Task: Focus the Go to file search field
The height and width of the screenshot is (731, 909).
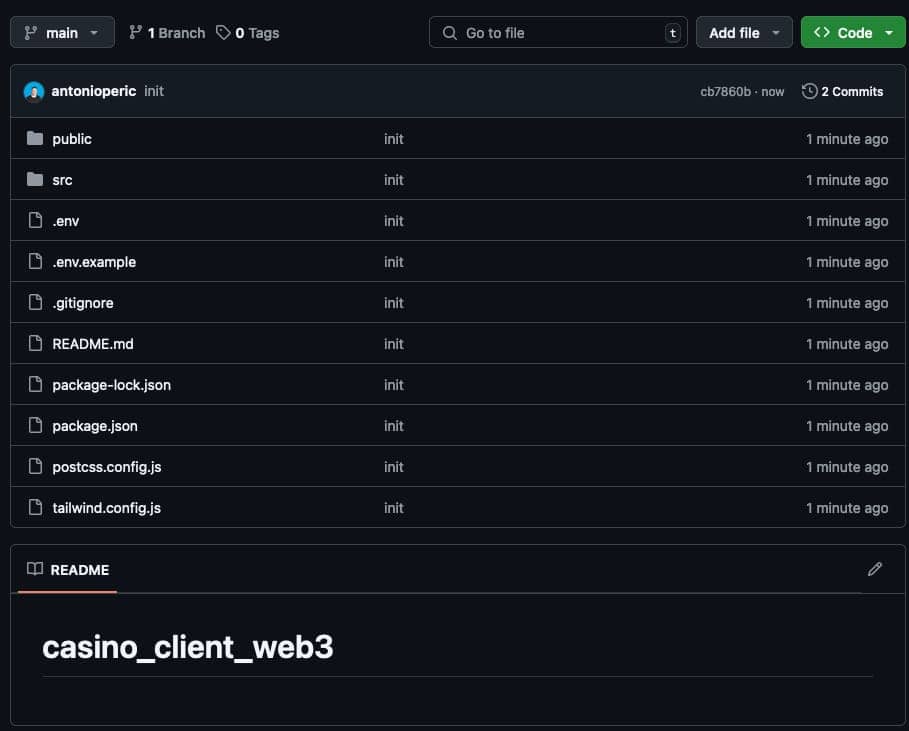Action: point(558,32)
